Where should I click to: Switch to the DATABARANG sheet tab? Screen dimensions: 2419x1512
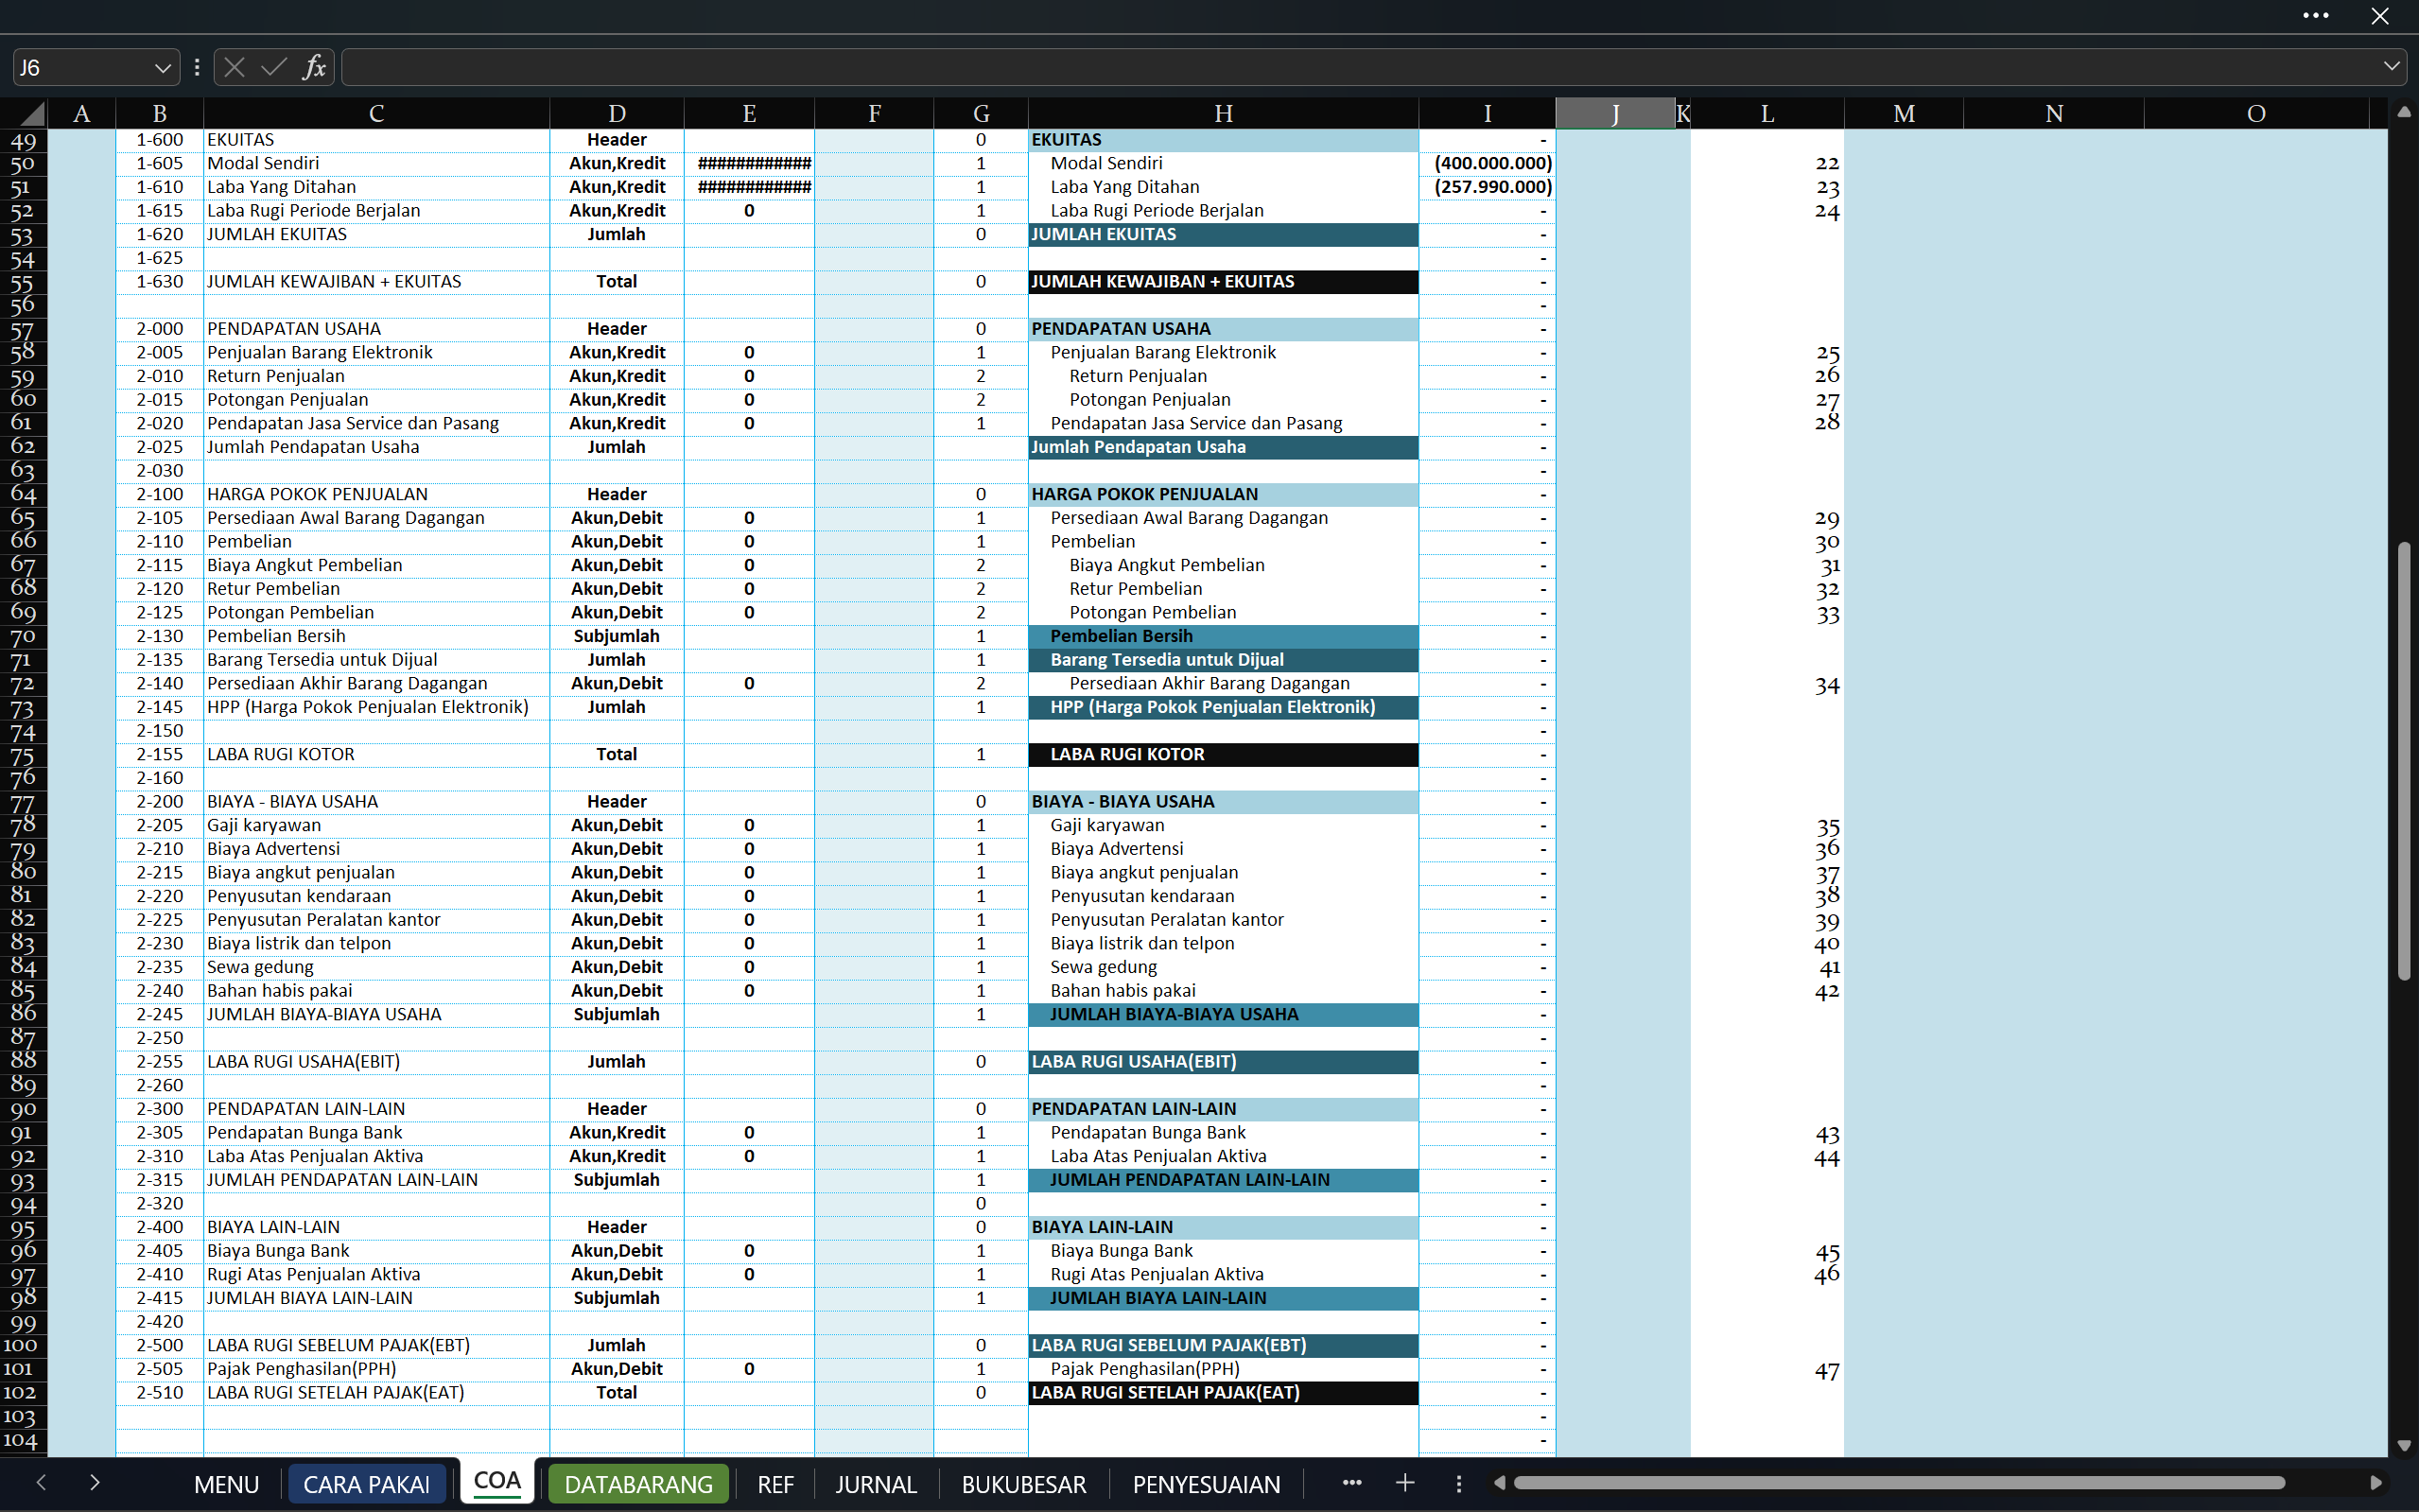tap(638, 1484)
